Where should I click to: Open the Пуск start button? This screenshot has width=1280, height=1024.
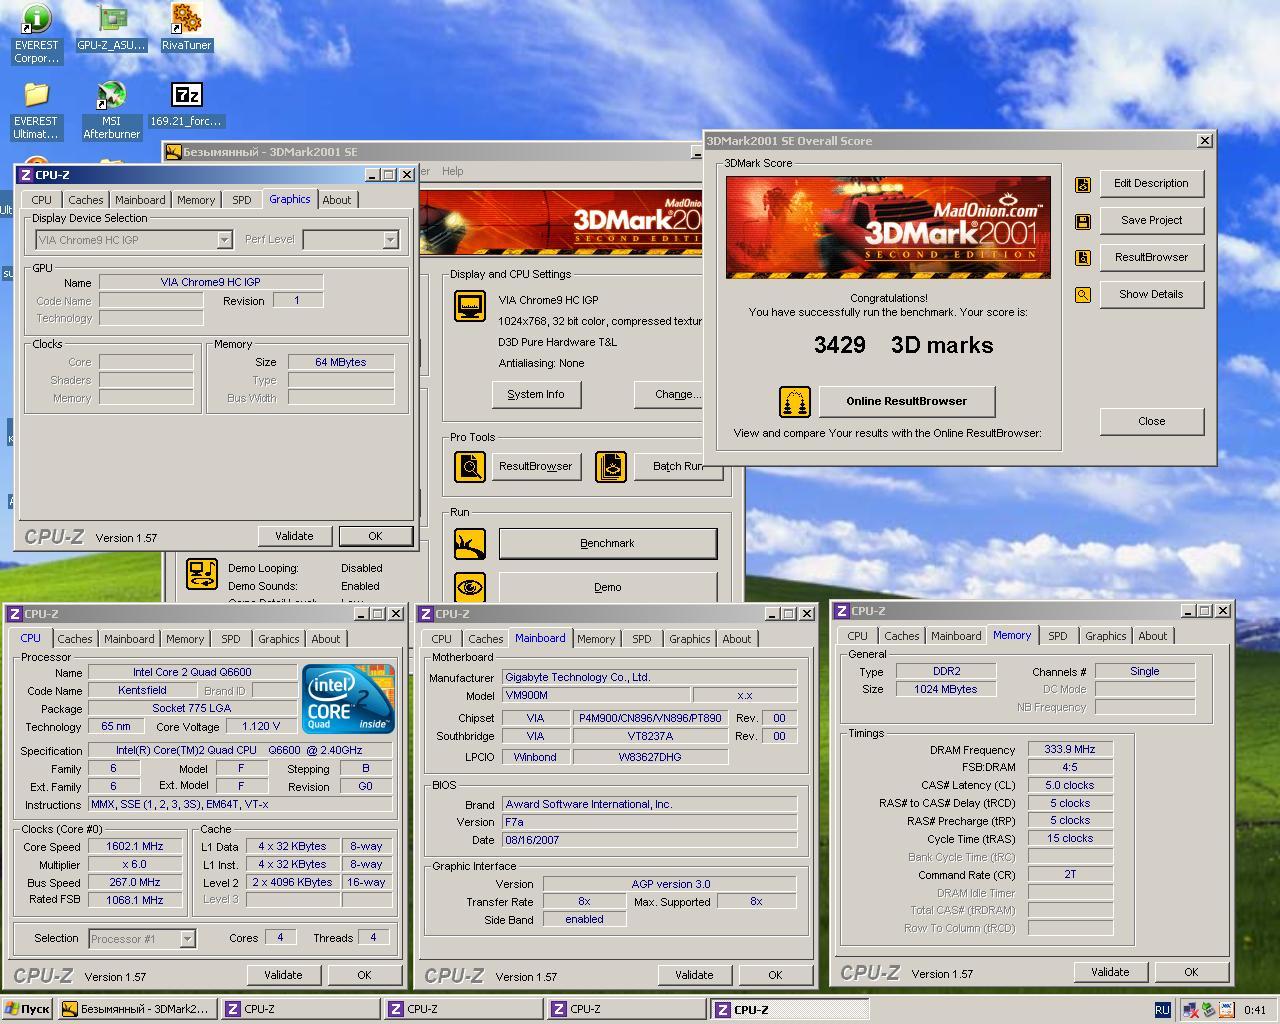[27, 1010]
